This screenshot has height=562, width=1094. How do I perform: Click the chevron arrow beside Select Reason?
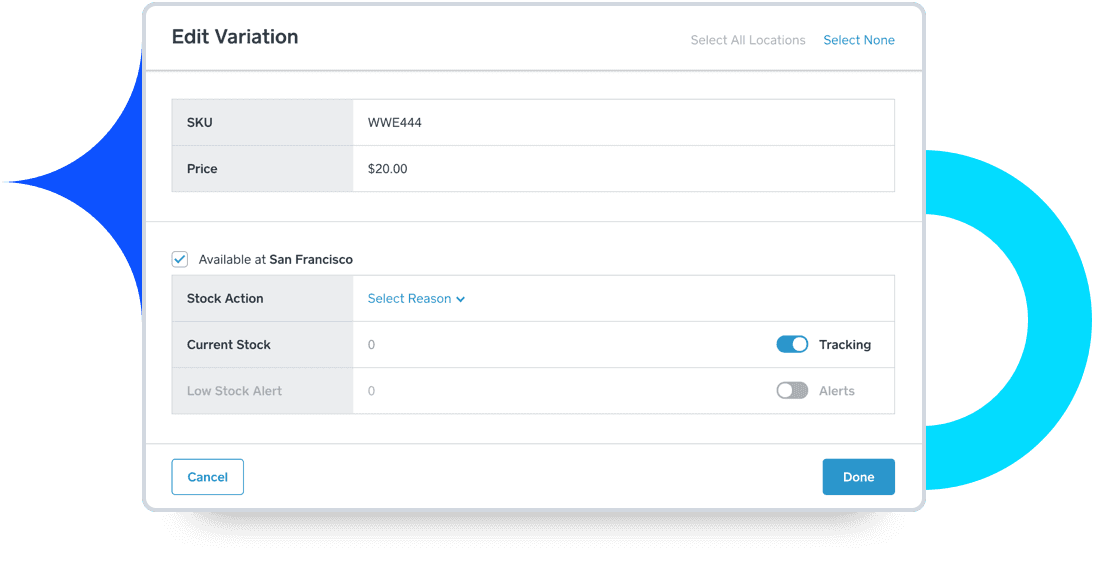click(461, 299)
